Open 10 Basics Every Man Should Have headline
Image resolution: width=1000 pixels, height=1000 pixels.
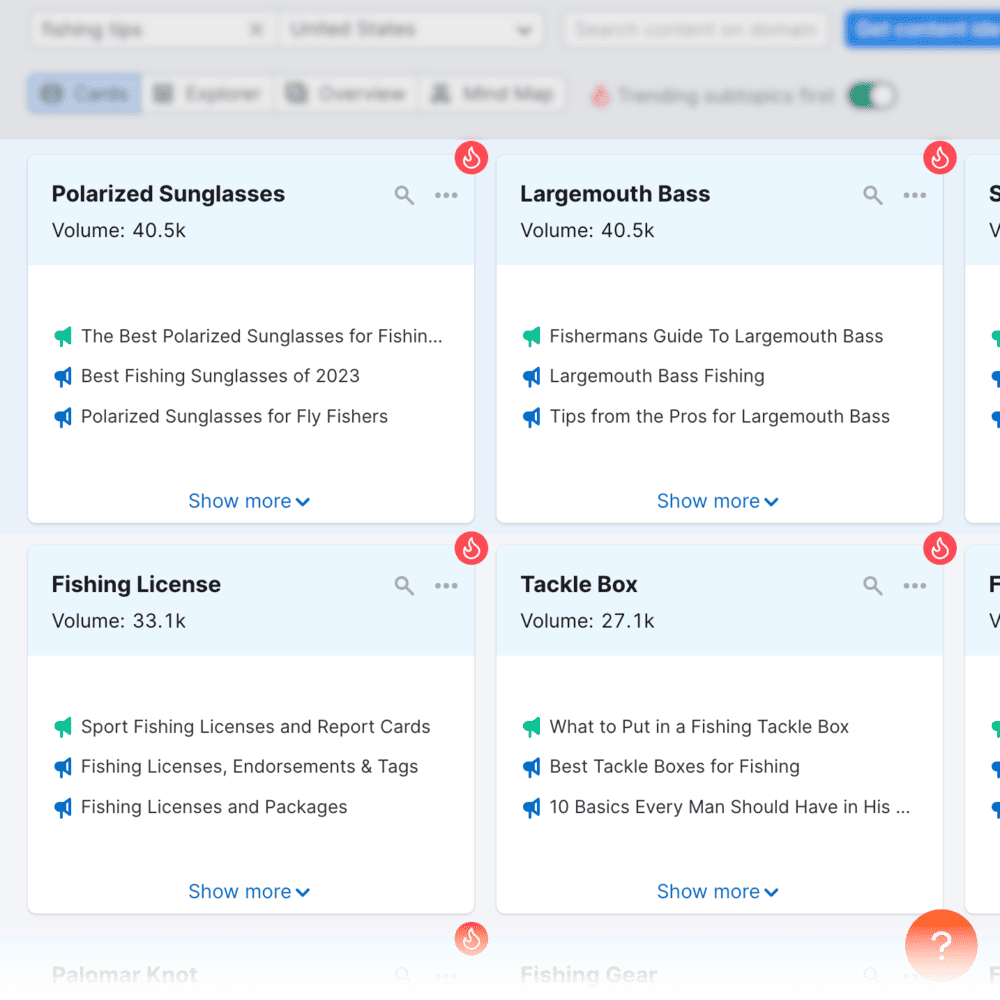[x=730, y=807]
